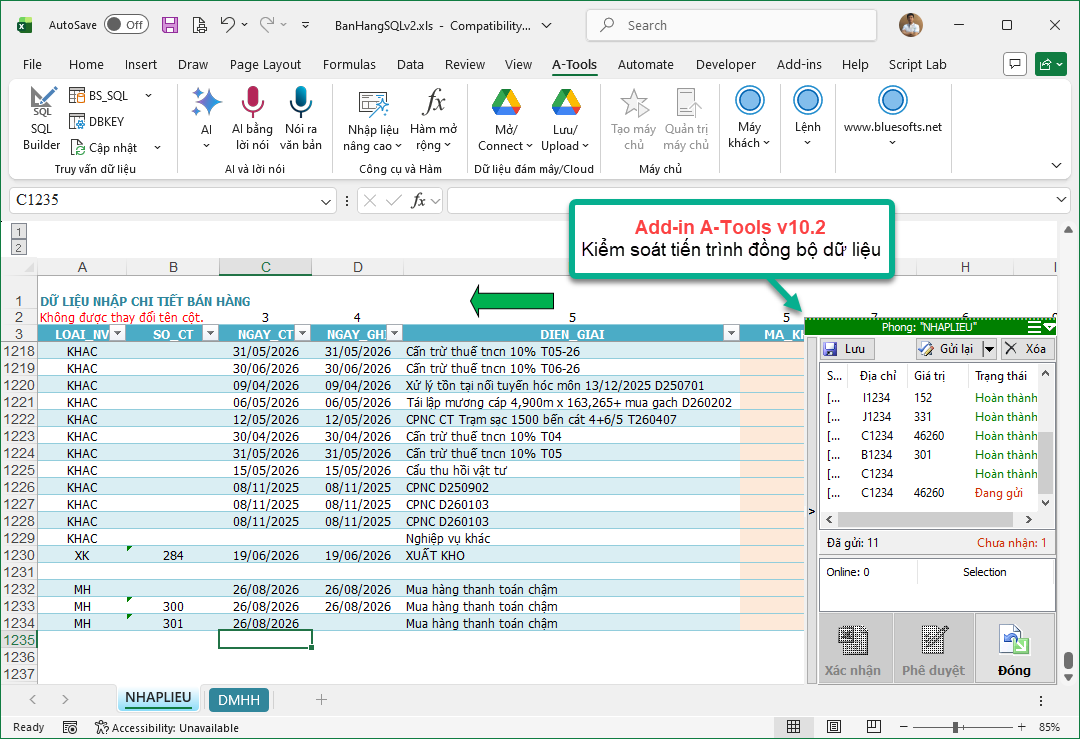Expand the formula bar
Image resolution: width=1080 pixels, height=739 pixels.
point(1061,200)
